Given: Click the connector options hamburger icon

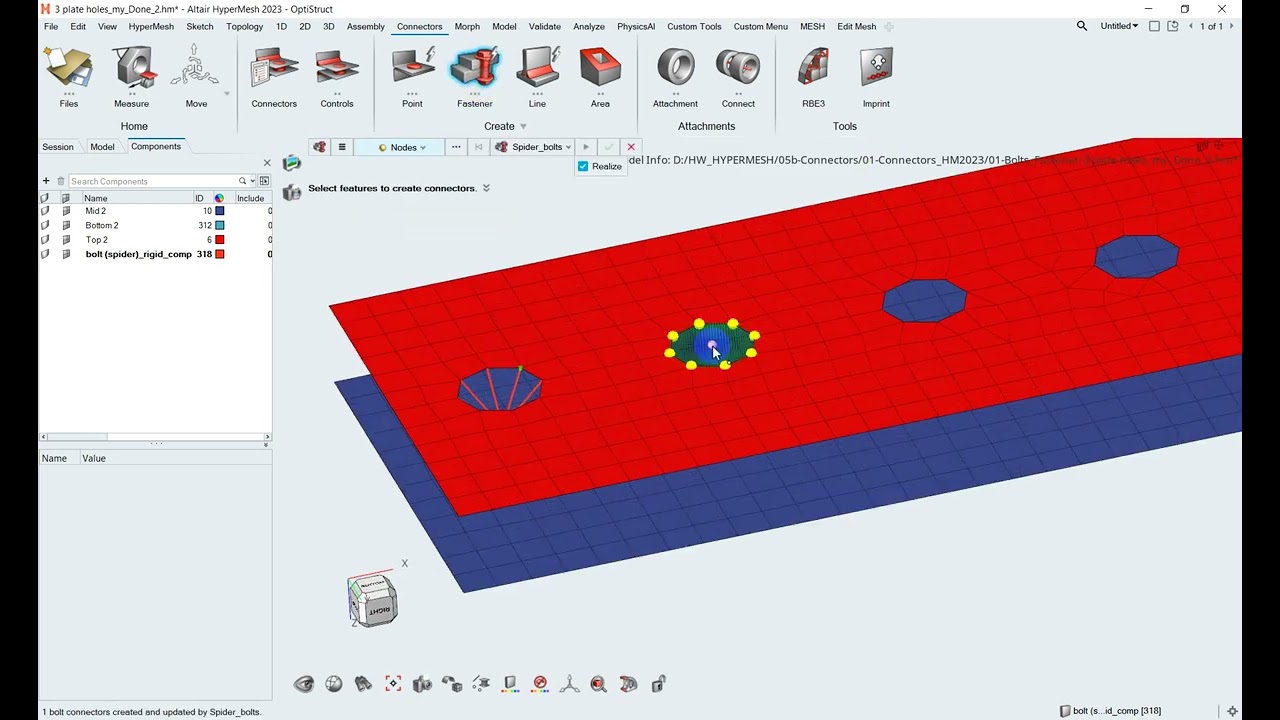Looking at the screenshot, I should coord(341,147).
